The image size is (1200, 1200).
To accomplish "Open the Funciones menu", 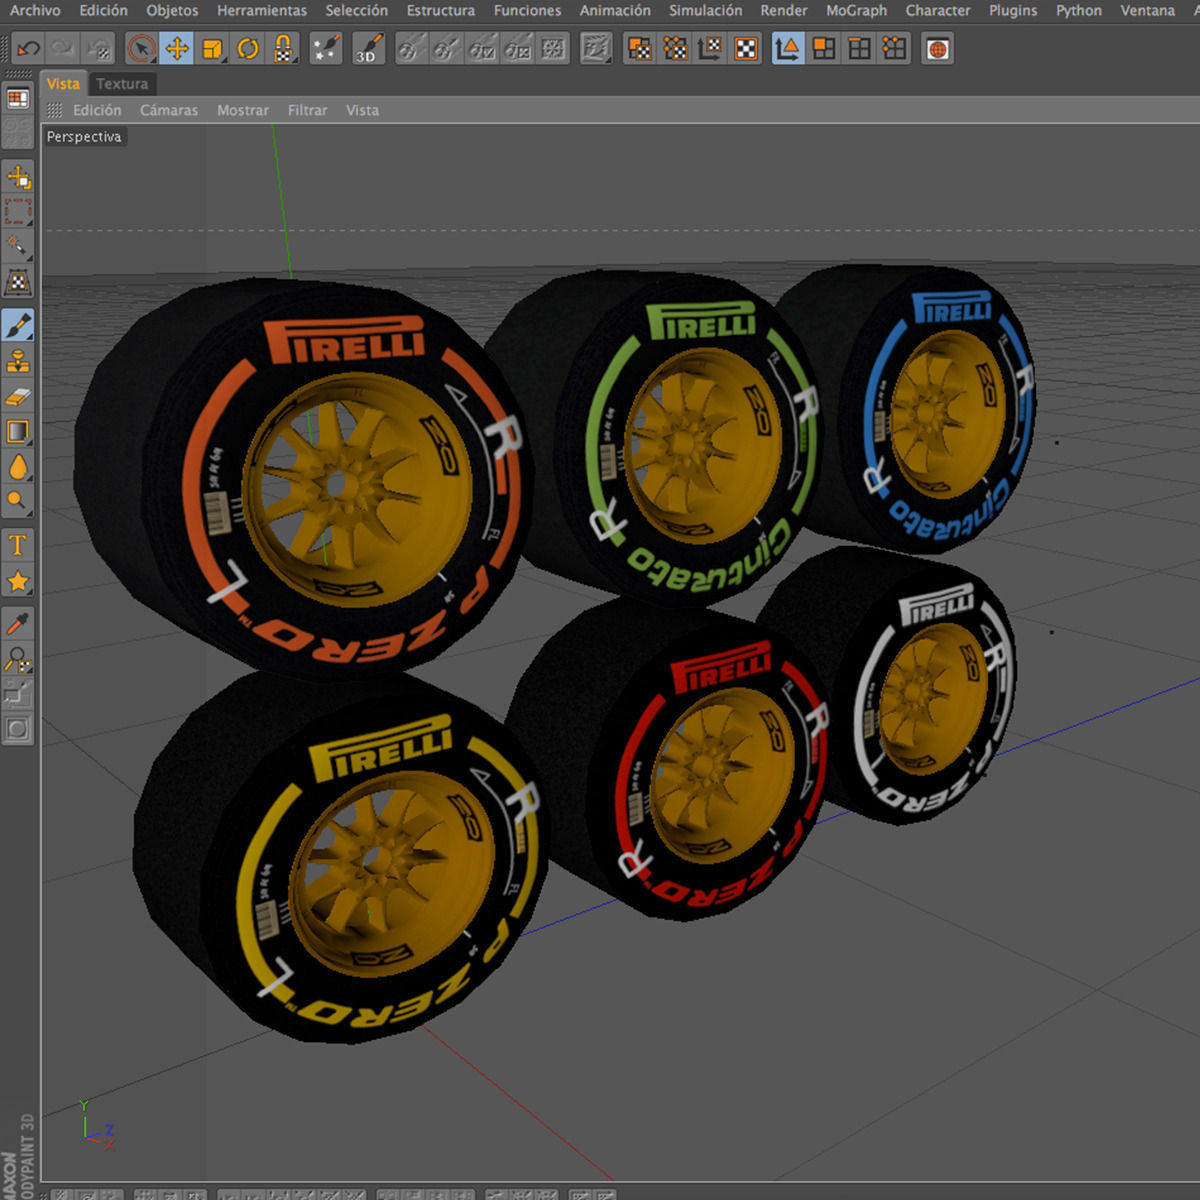I will (527, 10).
